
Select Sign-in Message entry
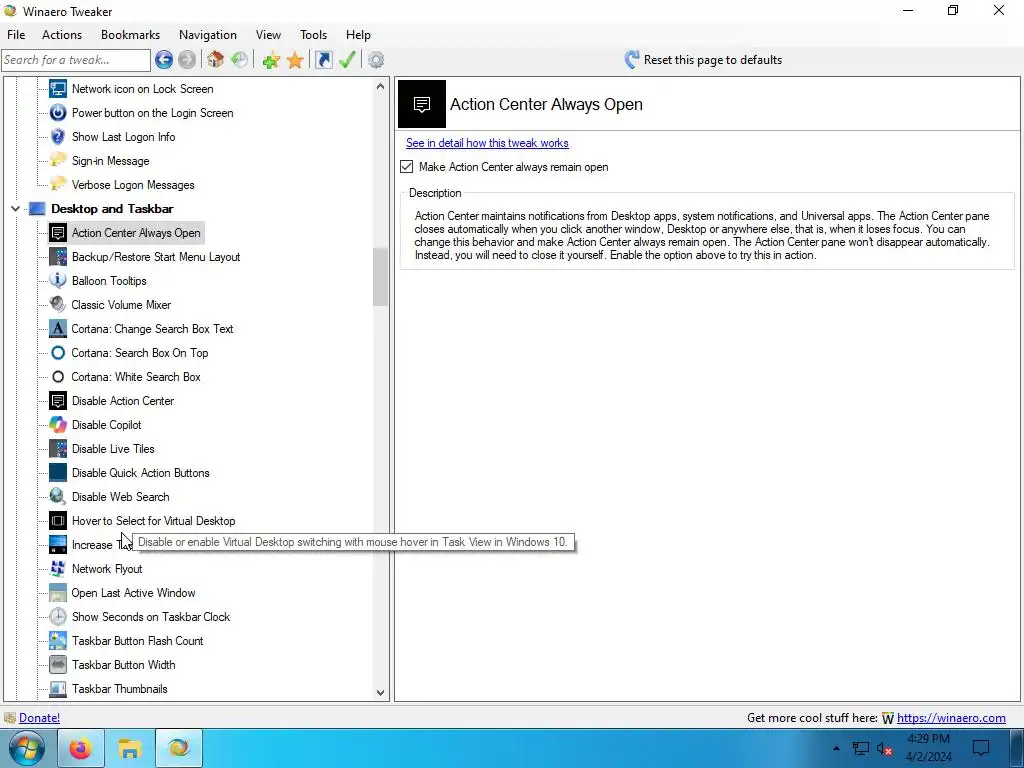click(x=110, y=161)
